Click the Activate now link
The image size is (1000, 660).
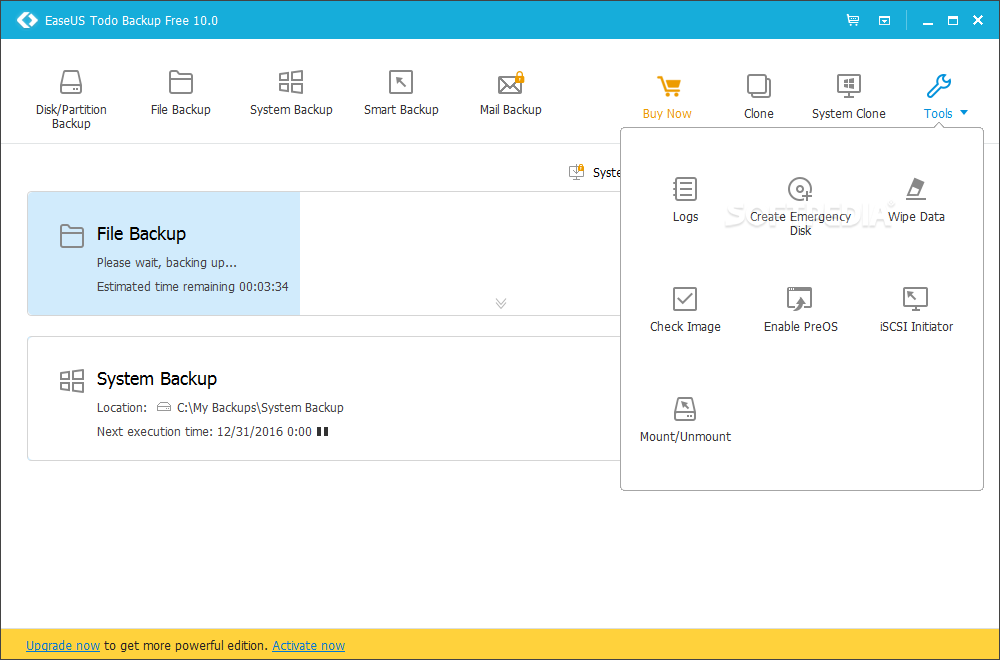coord(309,645)
